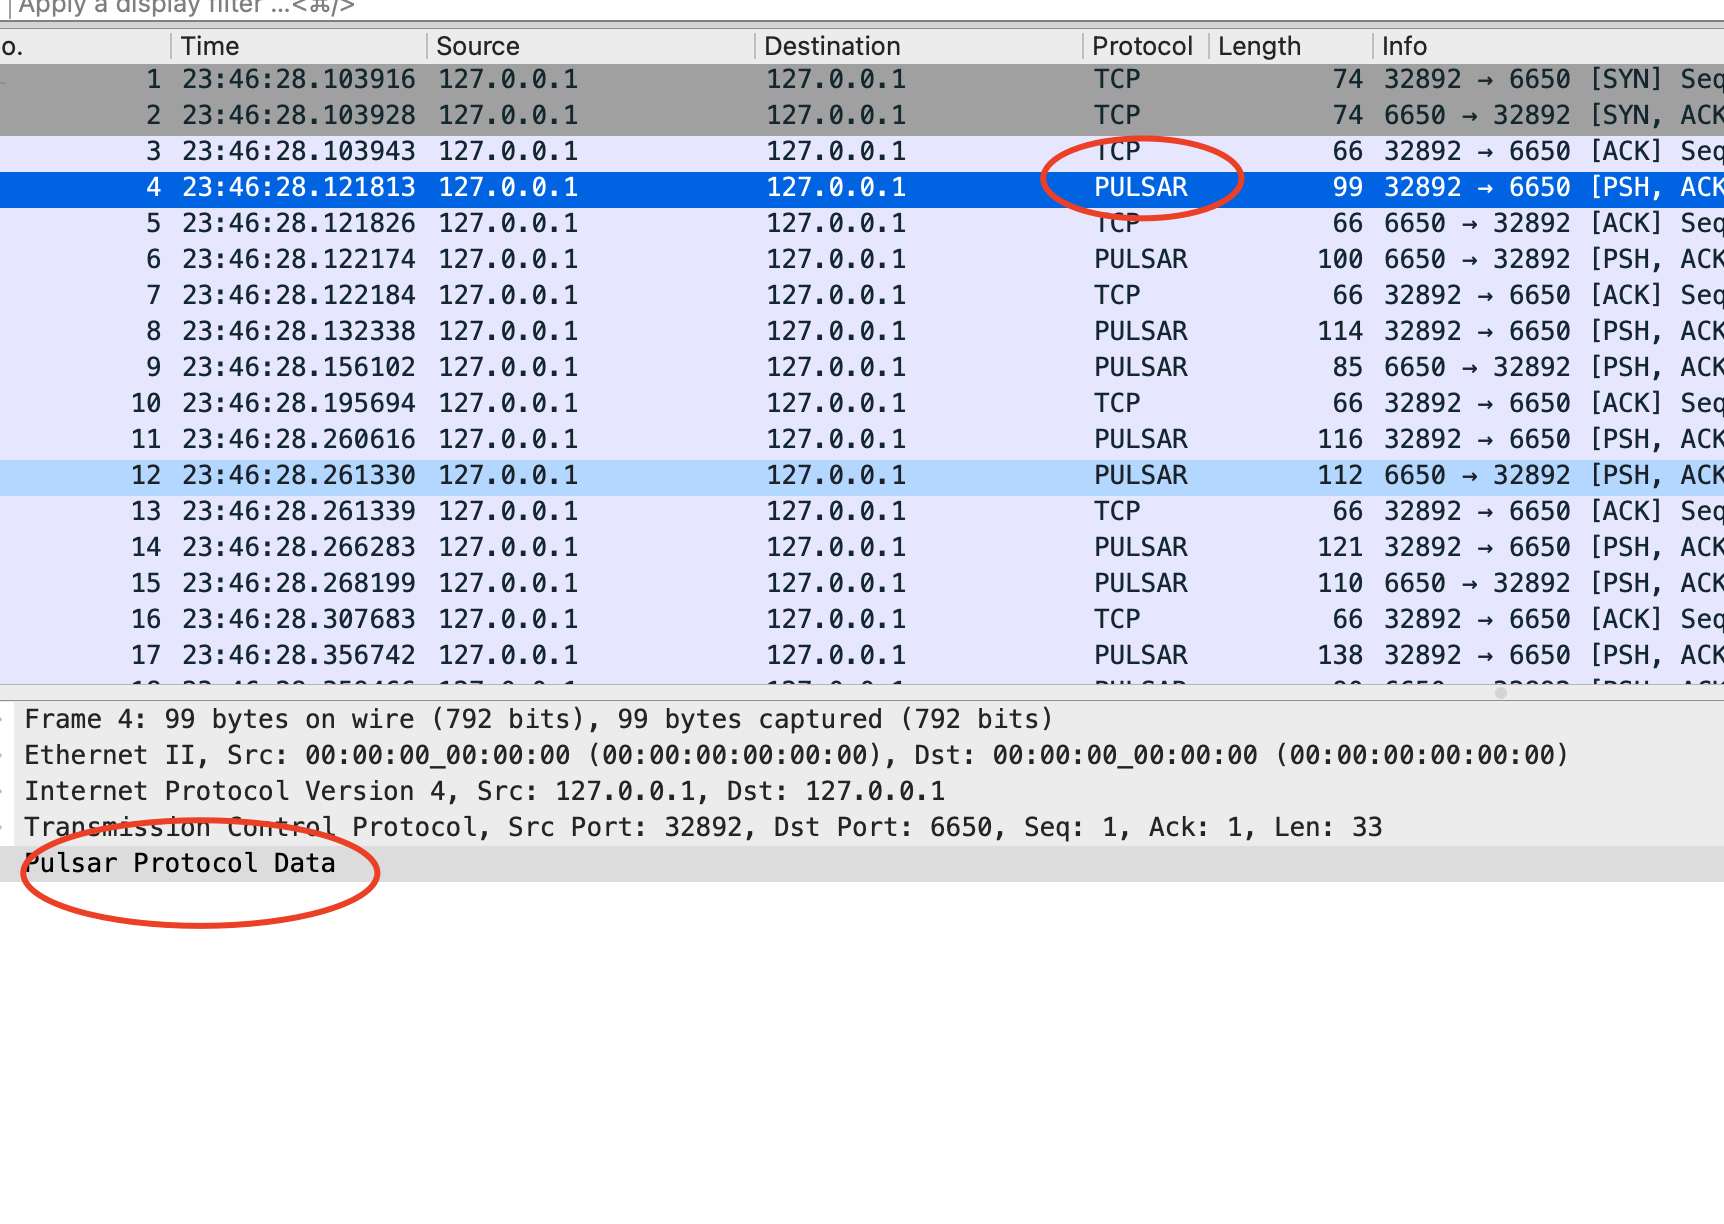Click the Length column header
This screenshot has height=1224, width=1724.
(x=1259, y=46)
